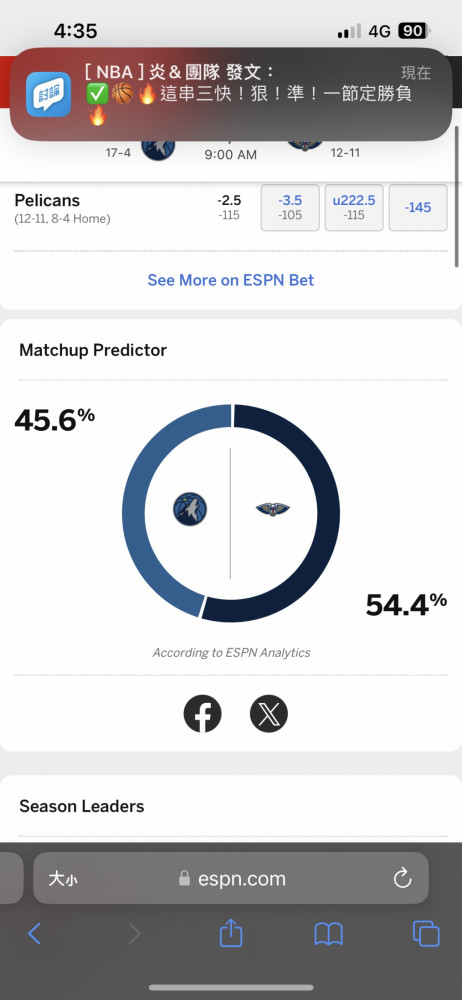Open the NBA notification banner text
The width and height of the screenshot is (462, 1000).
249,94
